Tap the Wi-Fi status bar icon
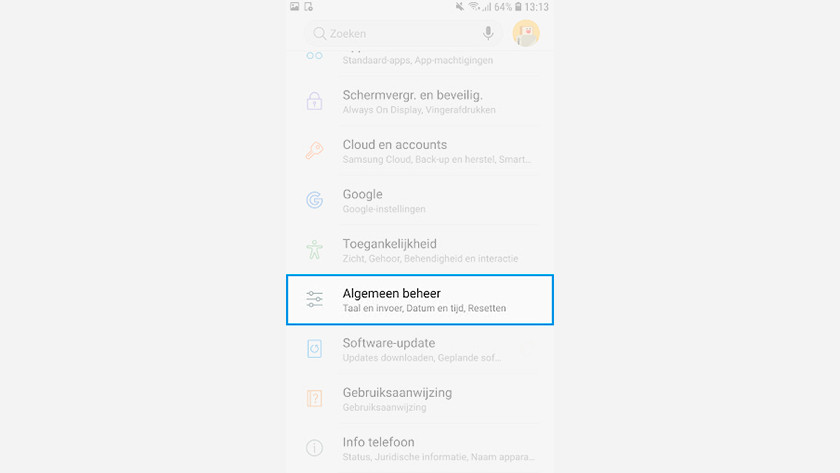 click(474, 6)
